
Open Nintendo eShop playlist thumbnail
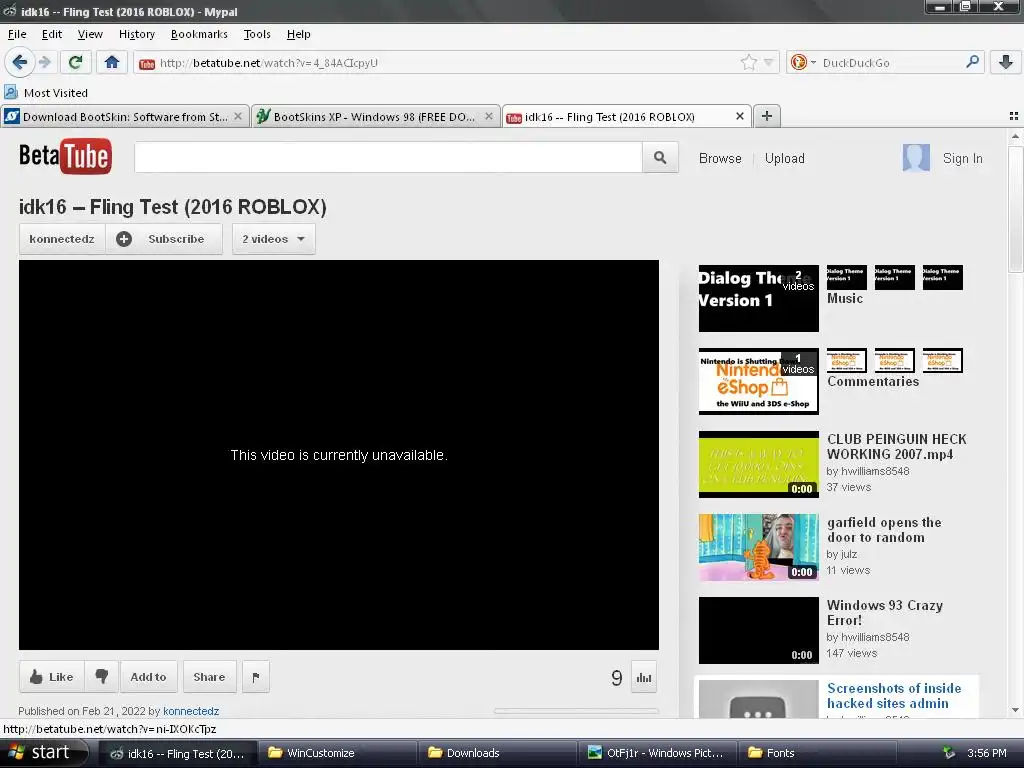[x=758, y=381]
